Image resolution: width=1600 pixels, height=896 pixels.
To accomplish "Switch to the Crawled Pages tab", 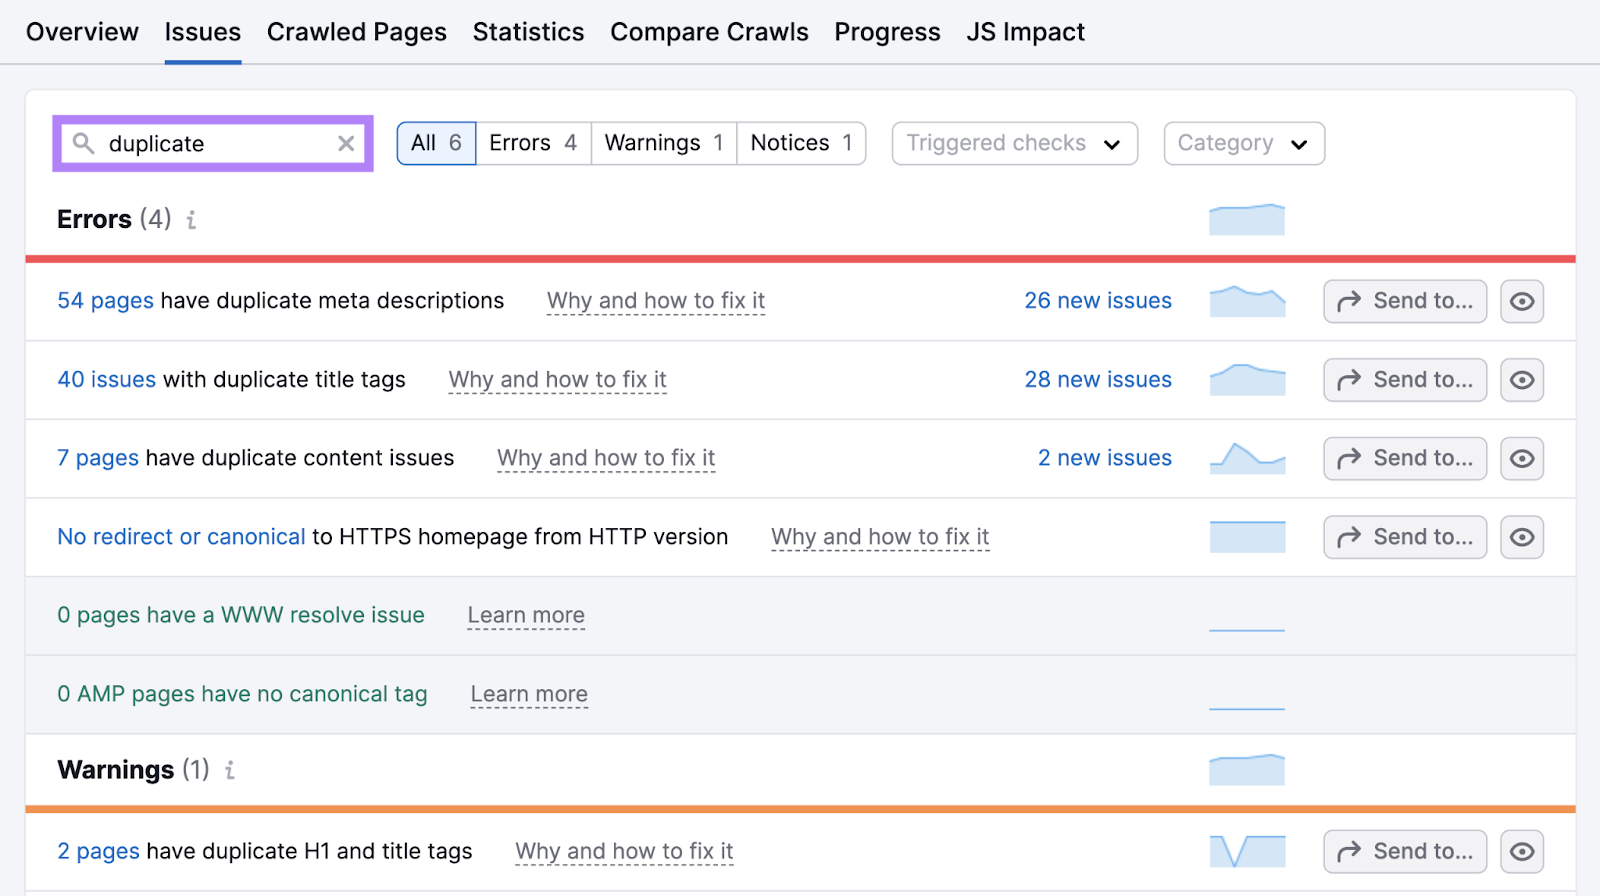I will point(356,32).
